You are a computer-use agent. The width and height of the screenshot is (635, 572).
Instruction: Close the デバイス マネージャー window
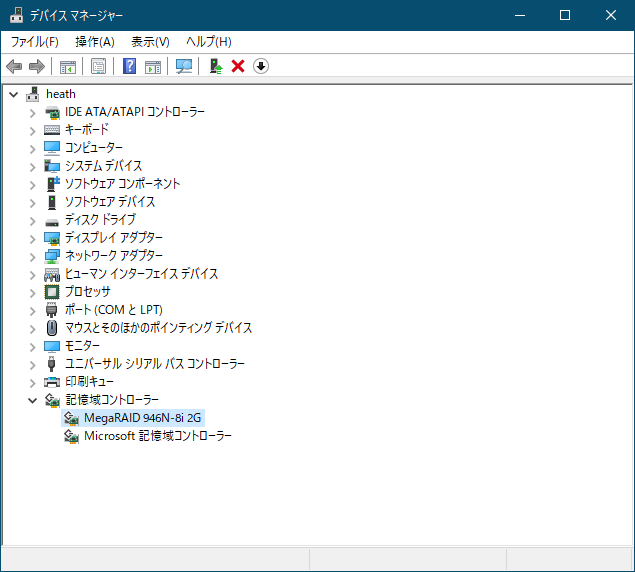(611, 15)
